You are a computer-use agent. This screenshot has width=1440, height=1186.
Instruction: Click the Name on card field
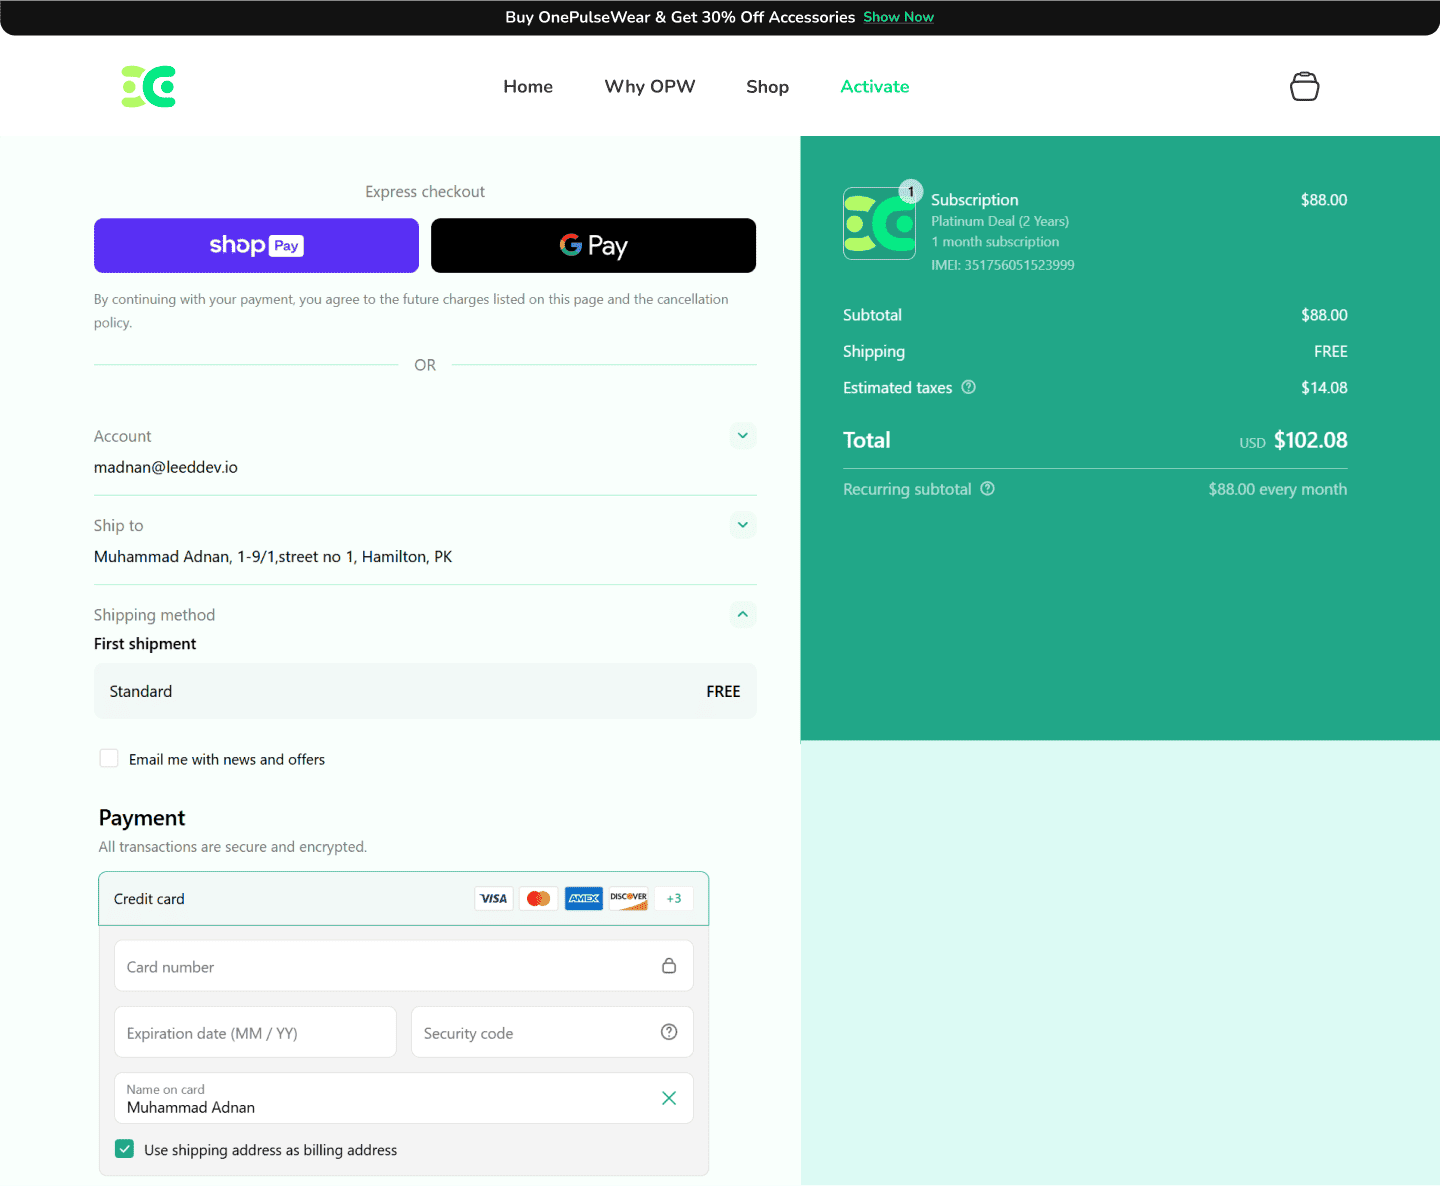point(403,1098)
